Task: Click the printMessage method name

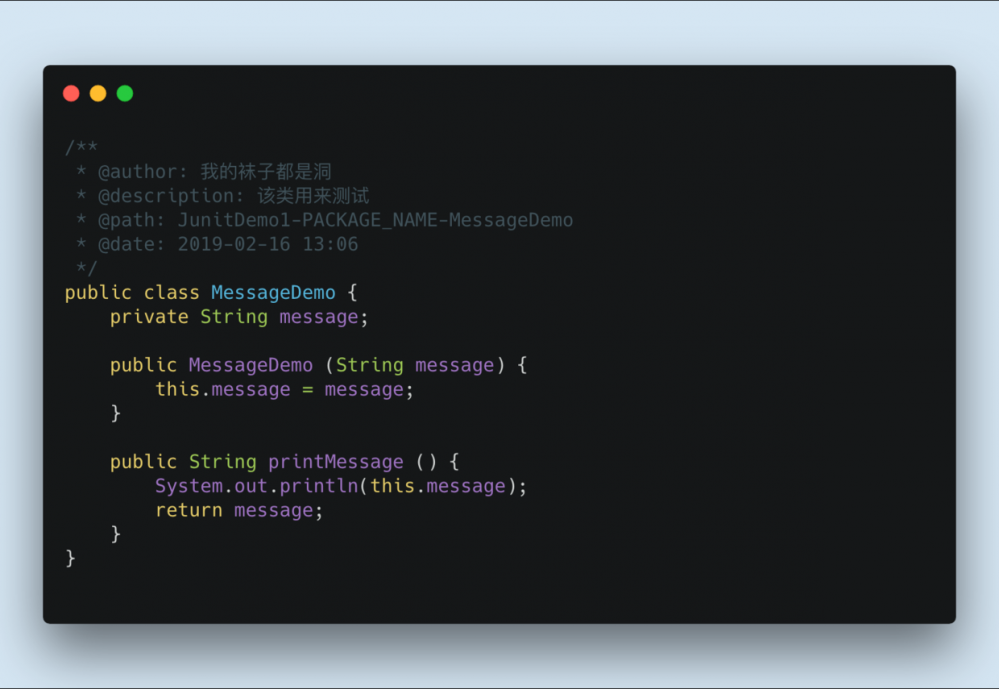Action: coord(335,462)
